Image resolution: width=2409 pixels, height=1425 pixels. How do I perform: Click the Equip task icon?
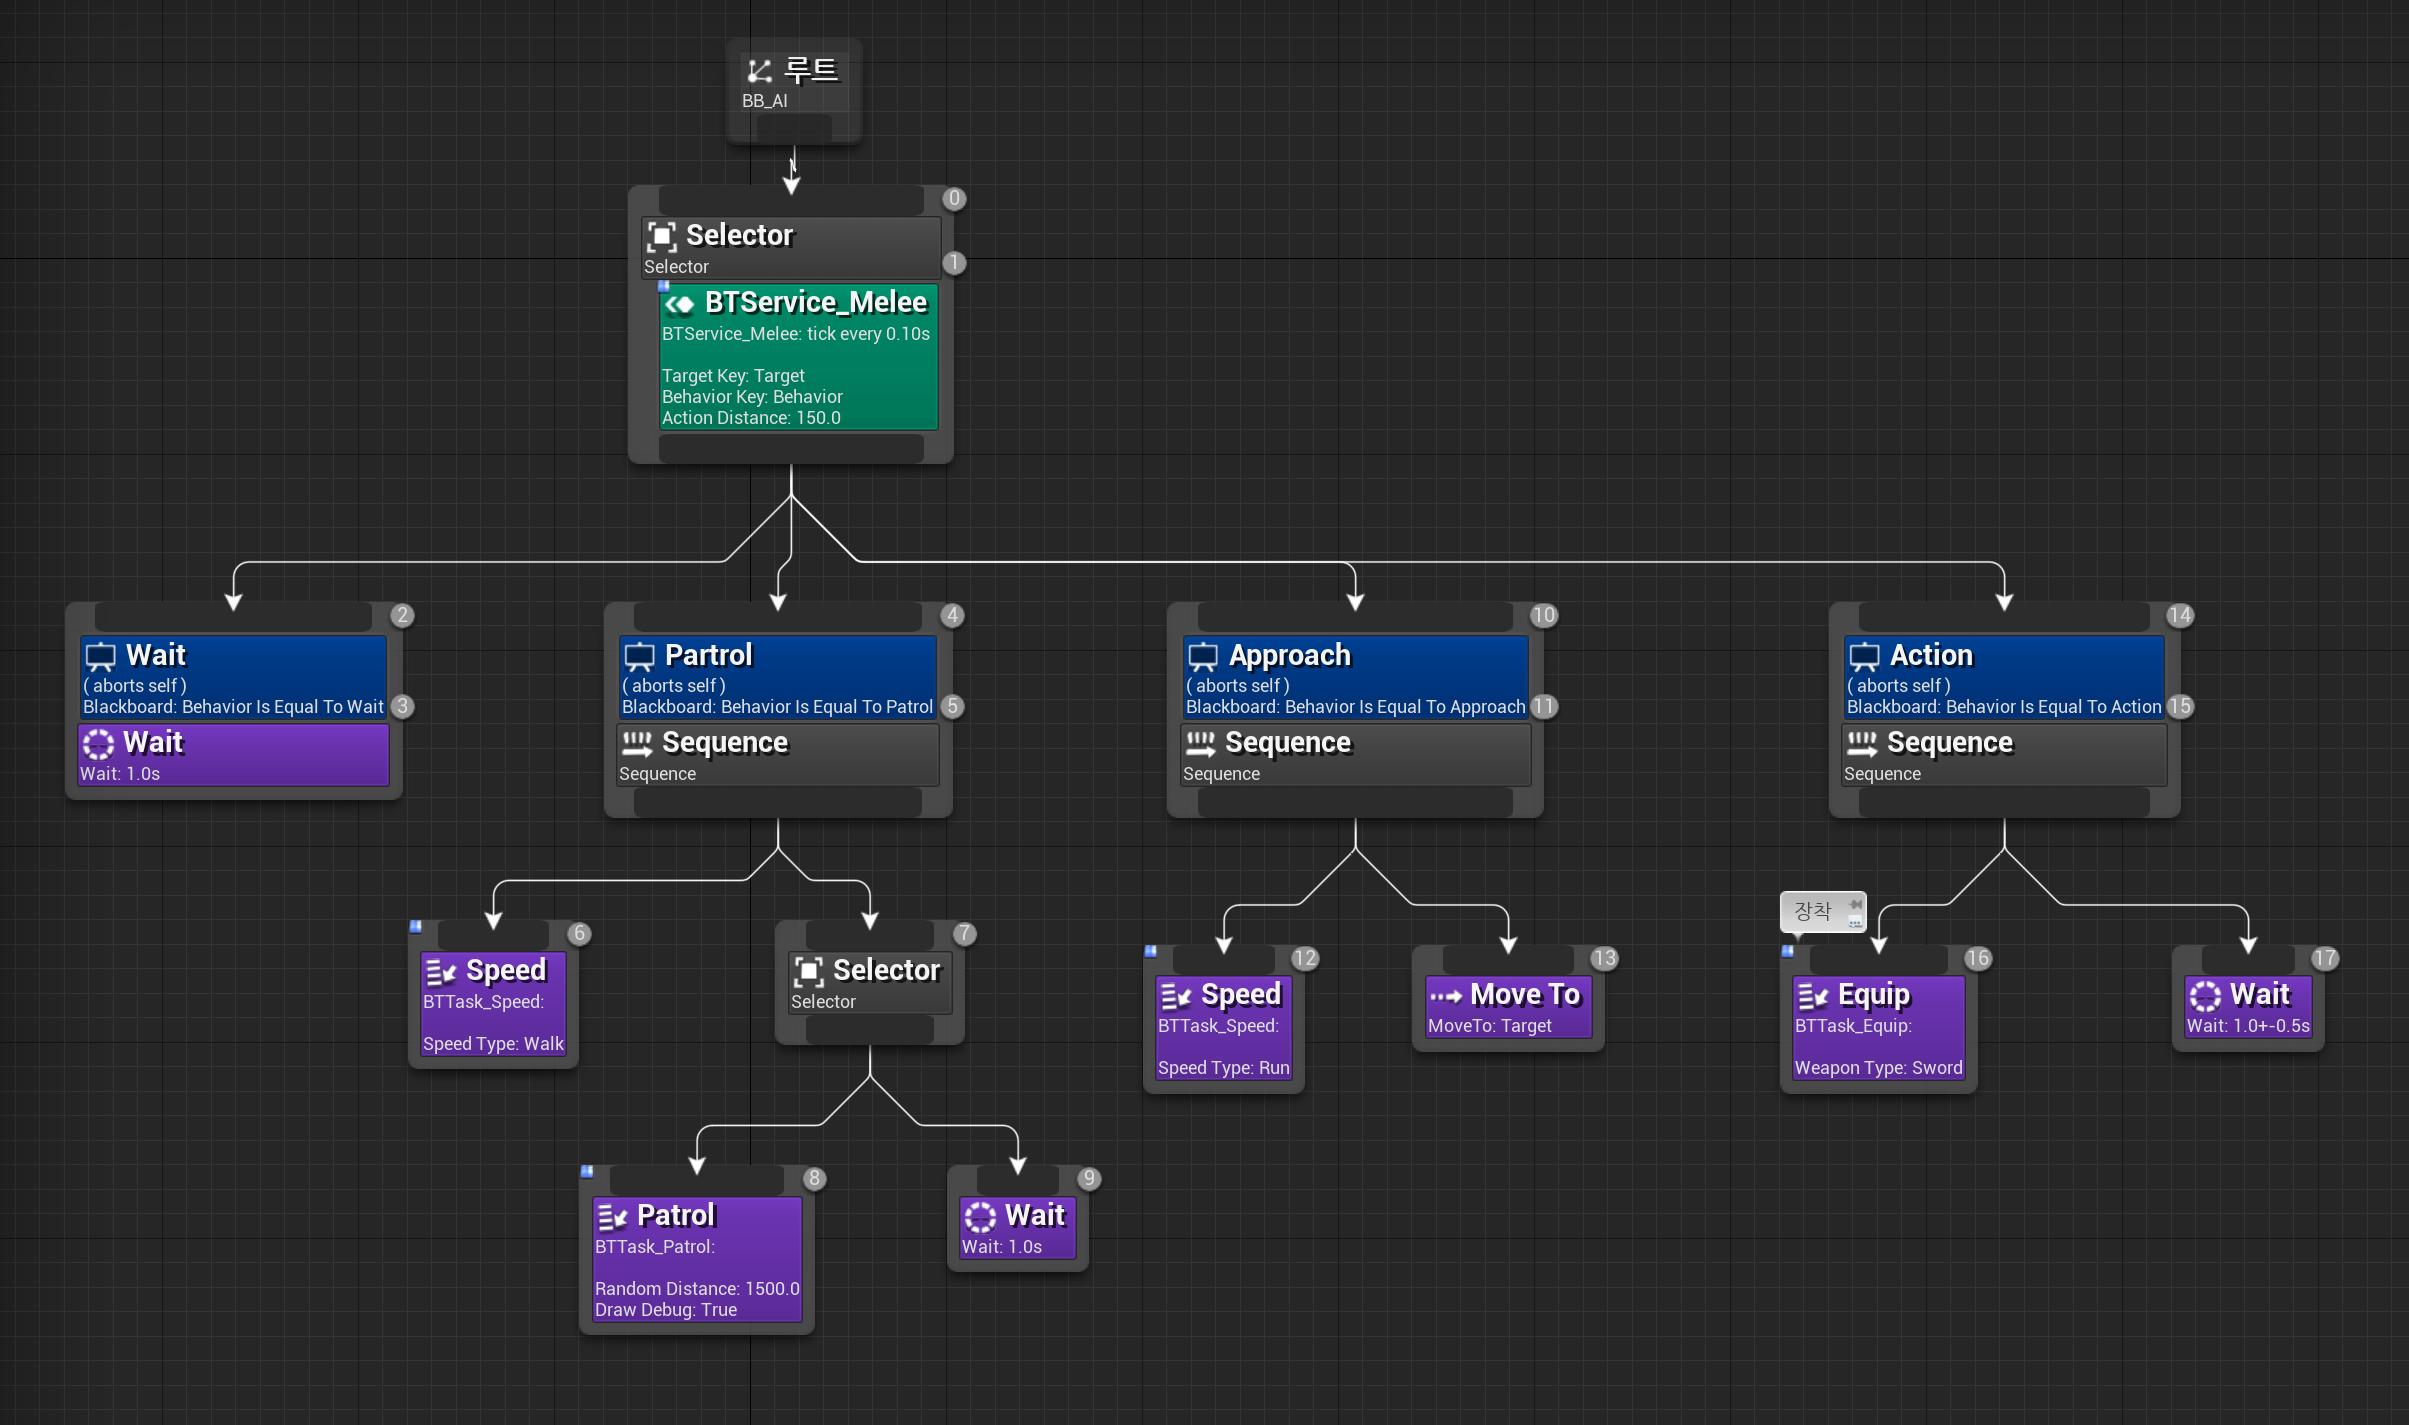(x=1812, y=996)
